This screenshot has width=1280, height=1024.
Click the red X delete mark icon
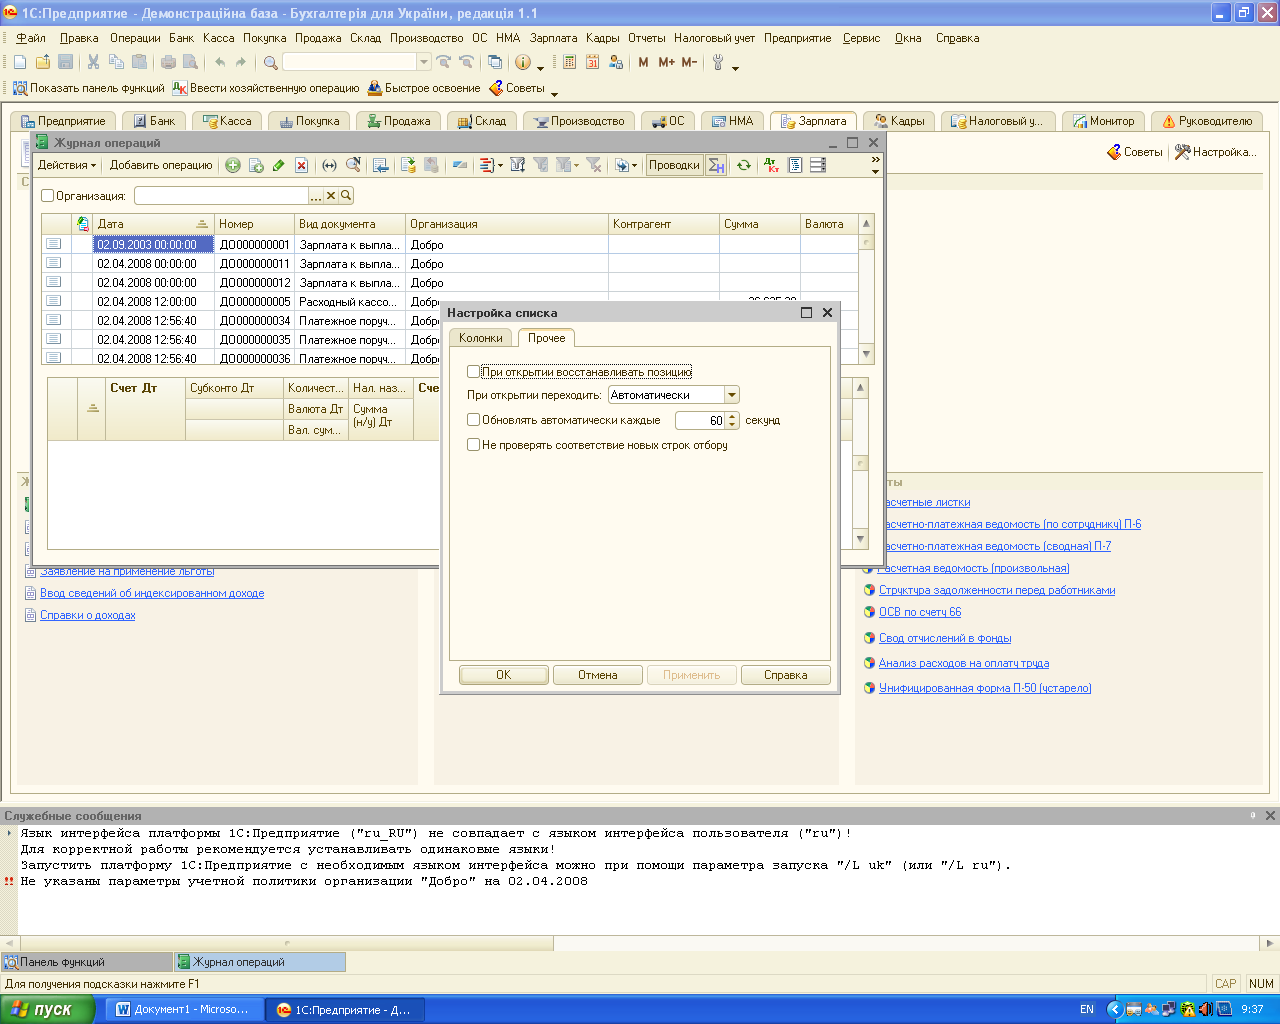pos(301,165)
